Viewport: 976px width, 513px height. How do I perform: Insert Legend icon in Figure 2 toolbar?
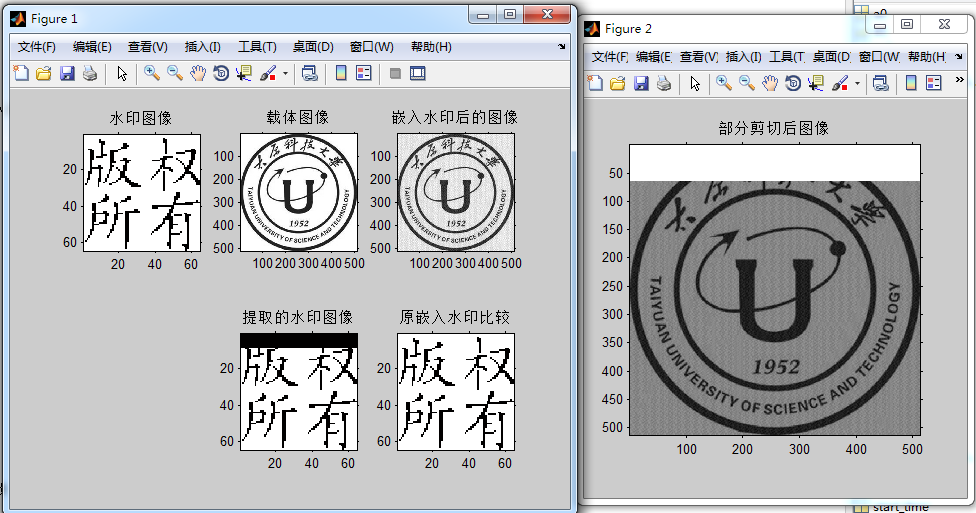(934, 83)
